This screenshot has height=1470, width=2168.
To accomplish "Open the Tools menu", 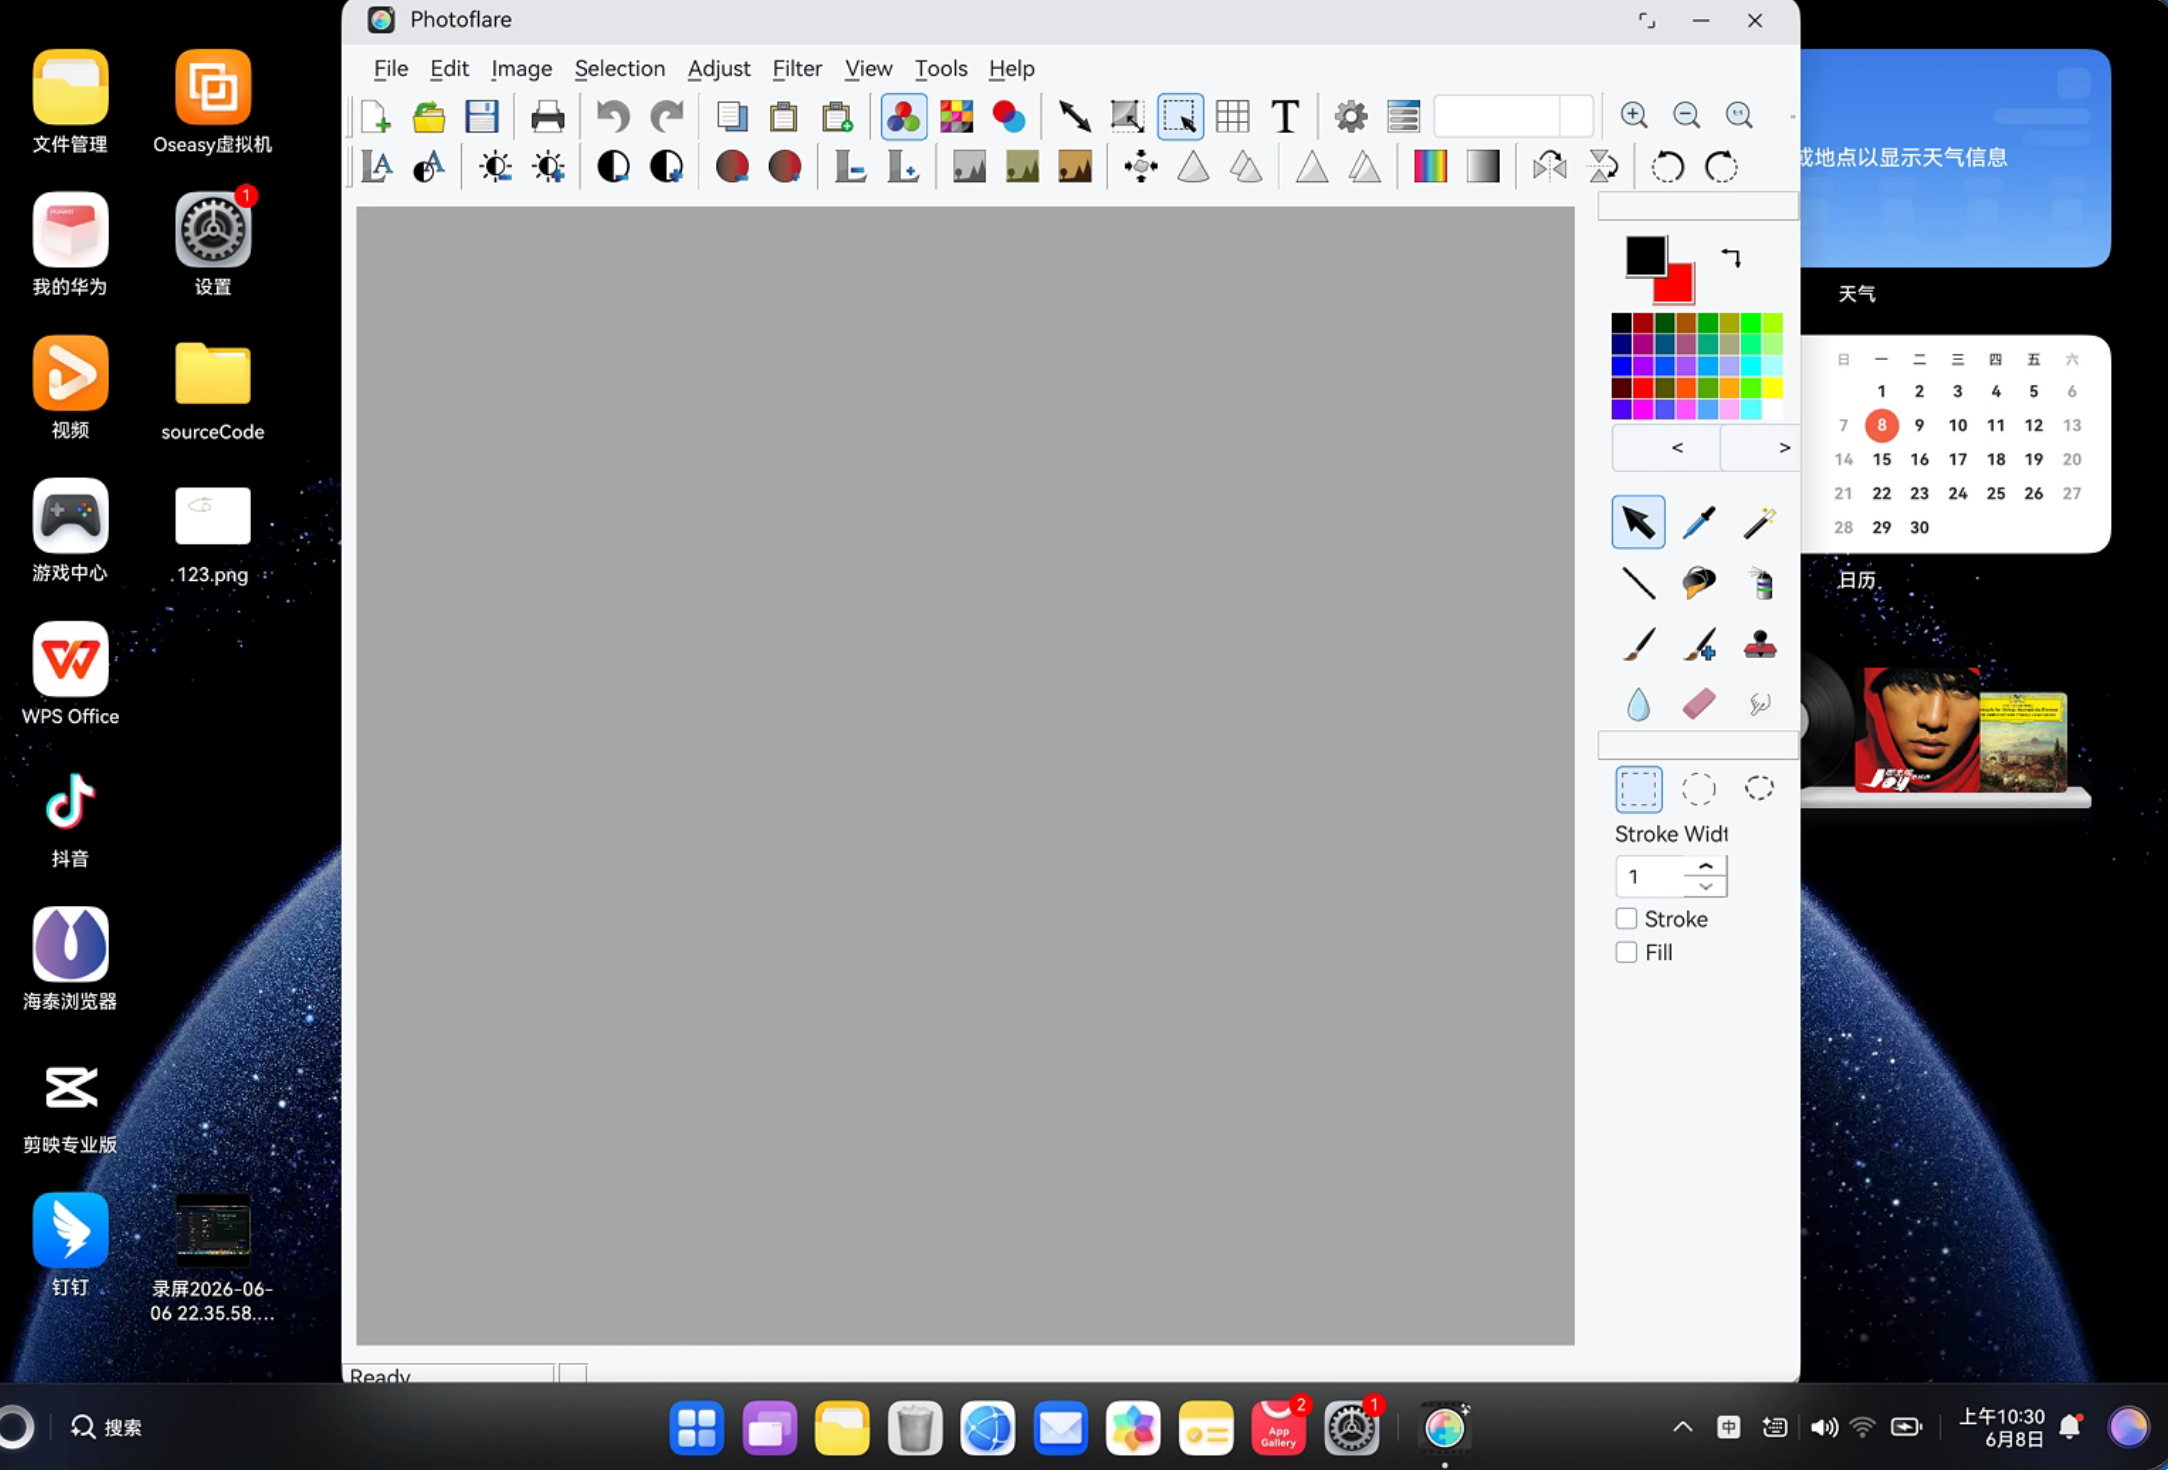I will [940, 69].
